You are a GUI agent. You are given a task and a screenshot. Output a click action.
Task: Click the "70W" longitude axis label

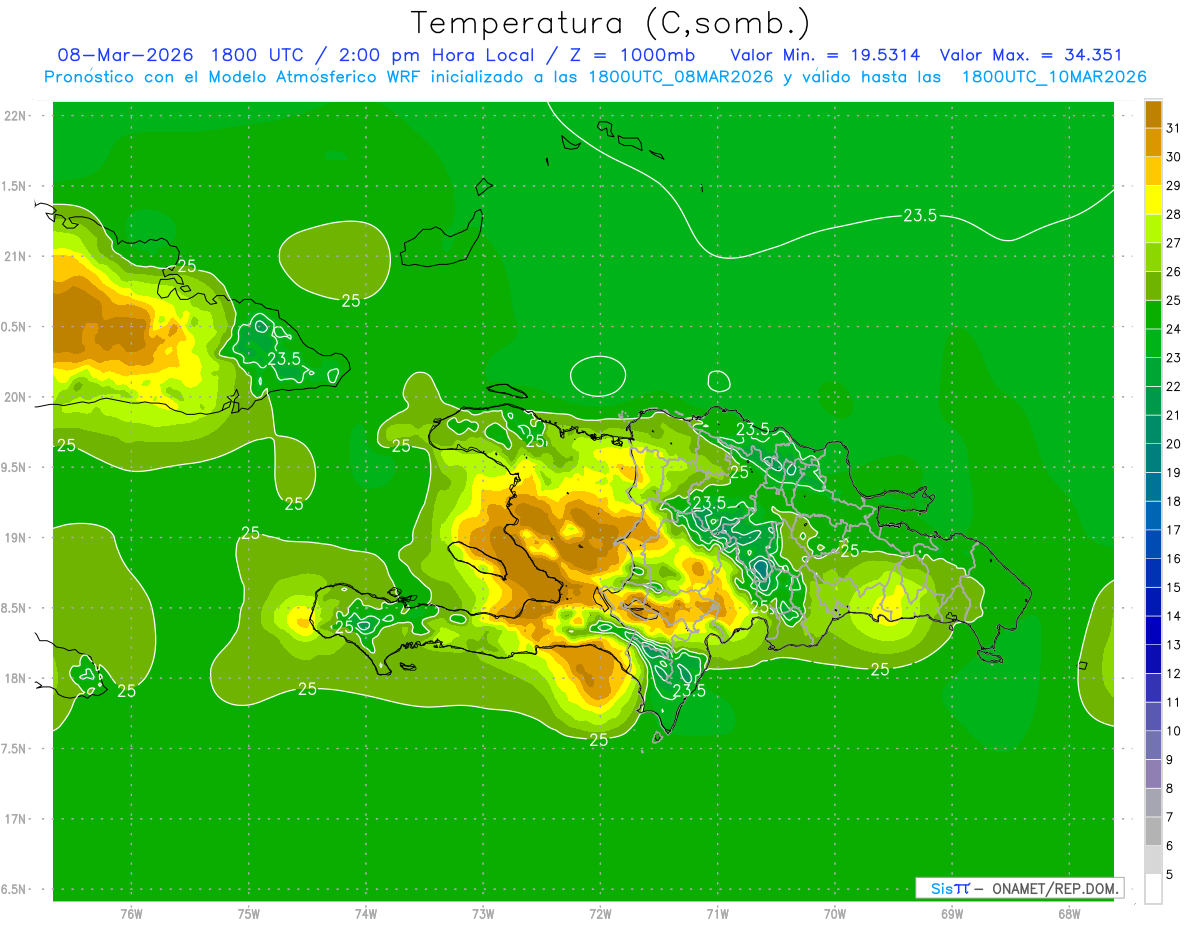[835, 913]
